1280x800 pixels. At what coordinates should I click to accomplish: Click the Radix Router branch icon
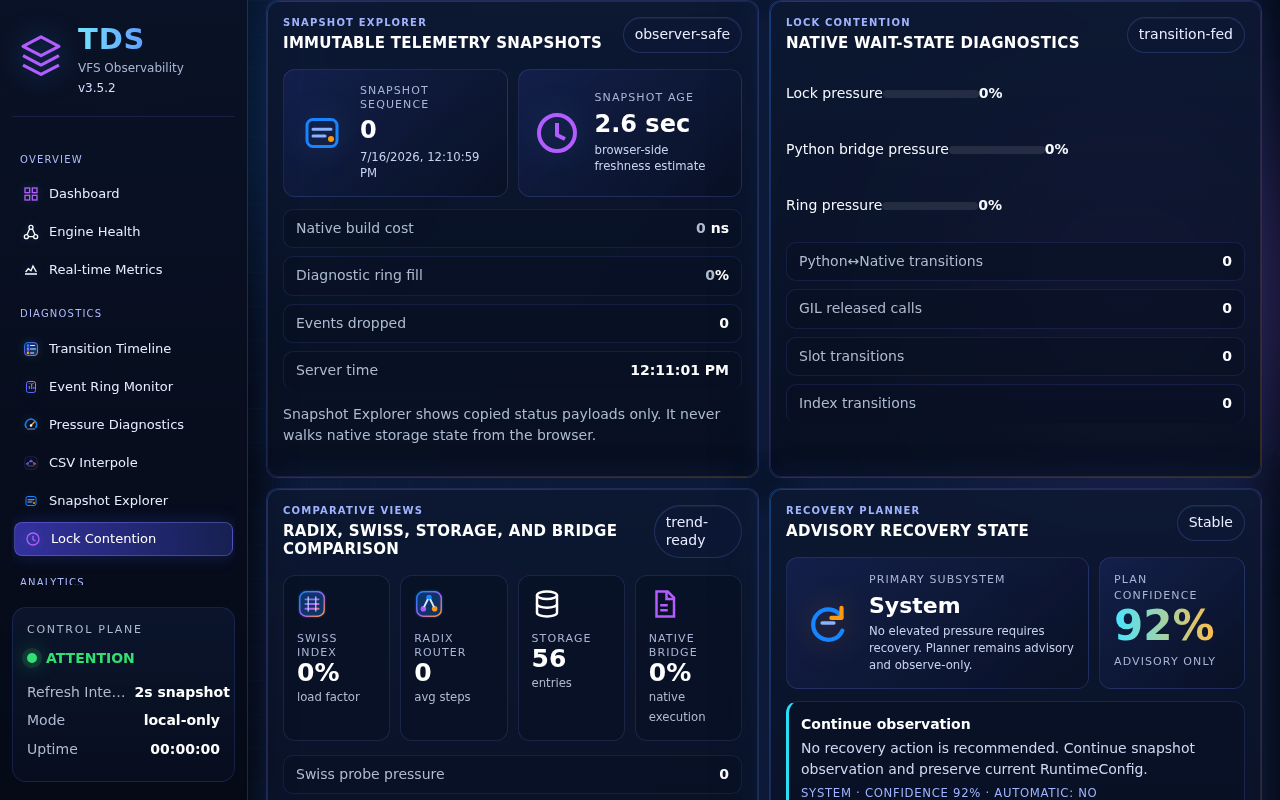pyautogui.click(x=429, y=604)
